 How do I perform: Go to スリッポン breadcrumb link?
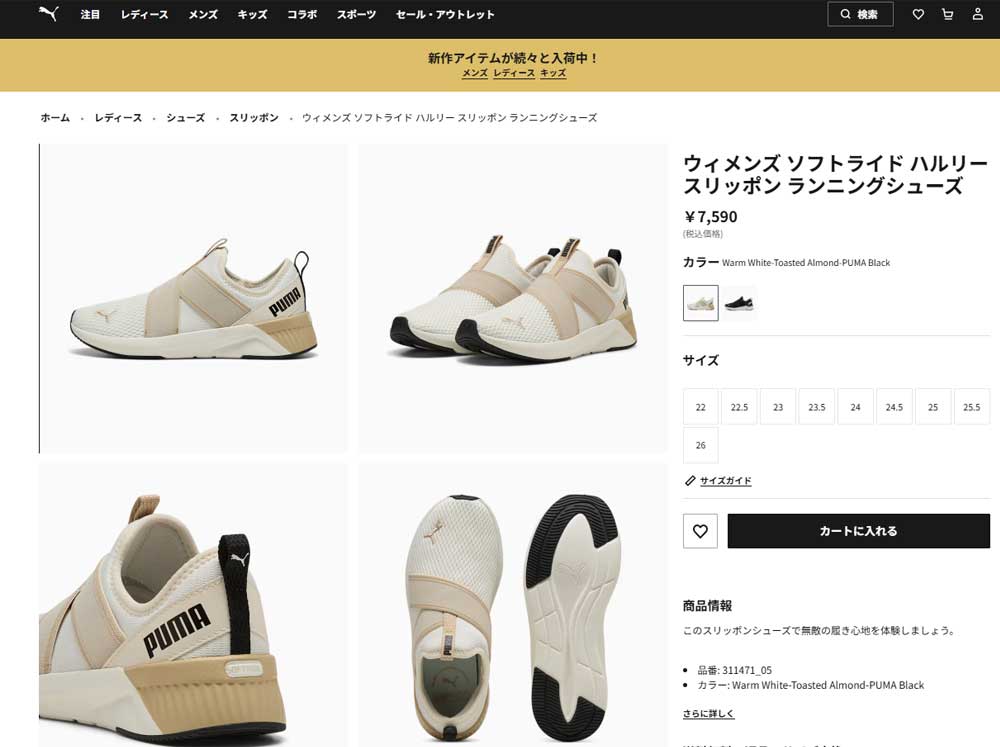(x=254, y=117)
